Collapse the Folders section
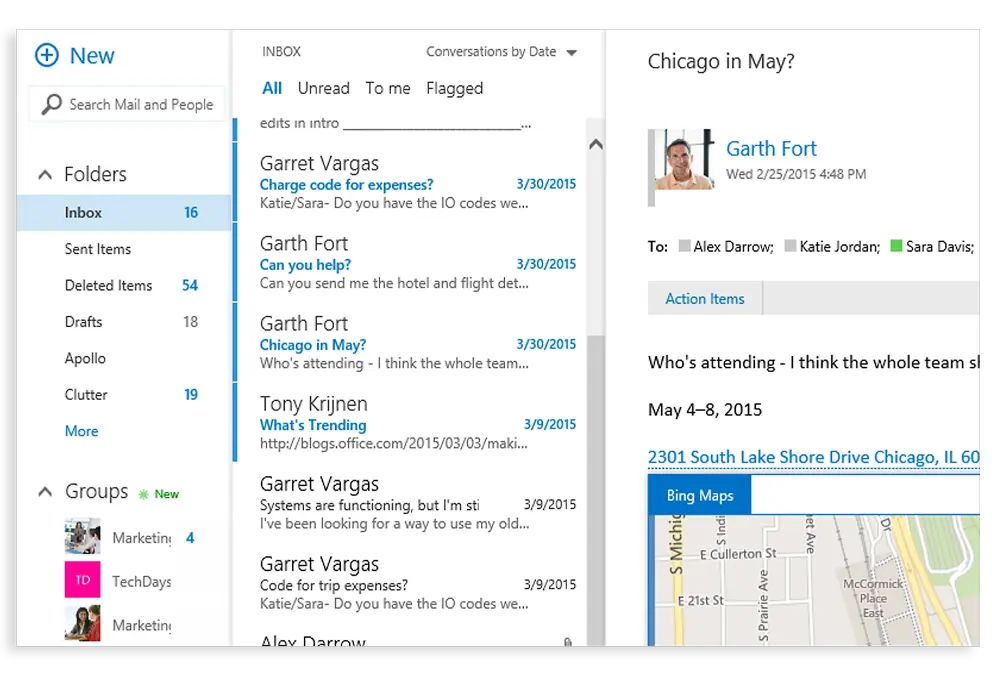This screenshot has height=675, width=992. pyautogui.click(x=45, y=174)
